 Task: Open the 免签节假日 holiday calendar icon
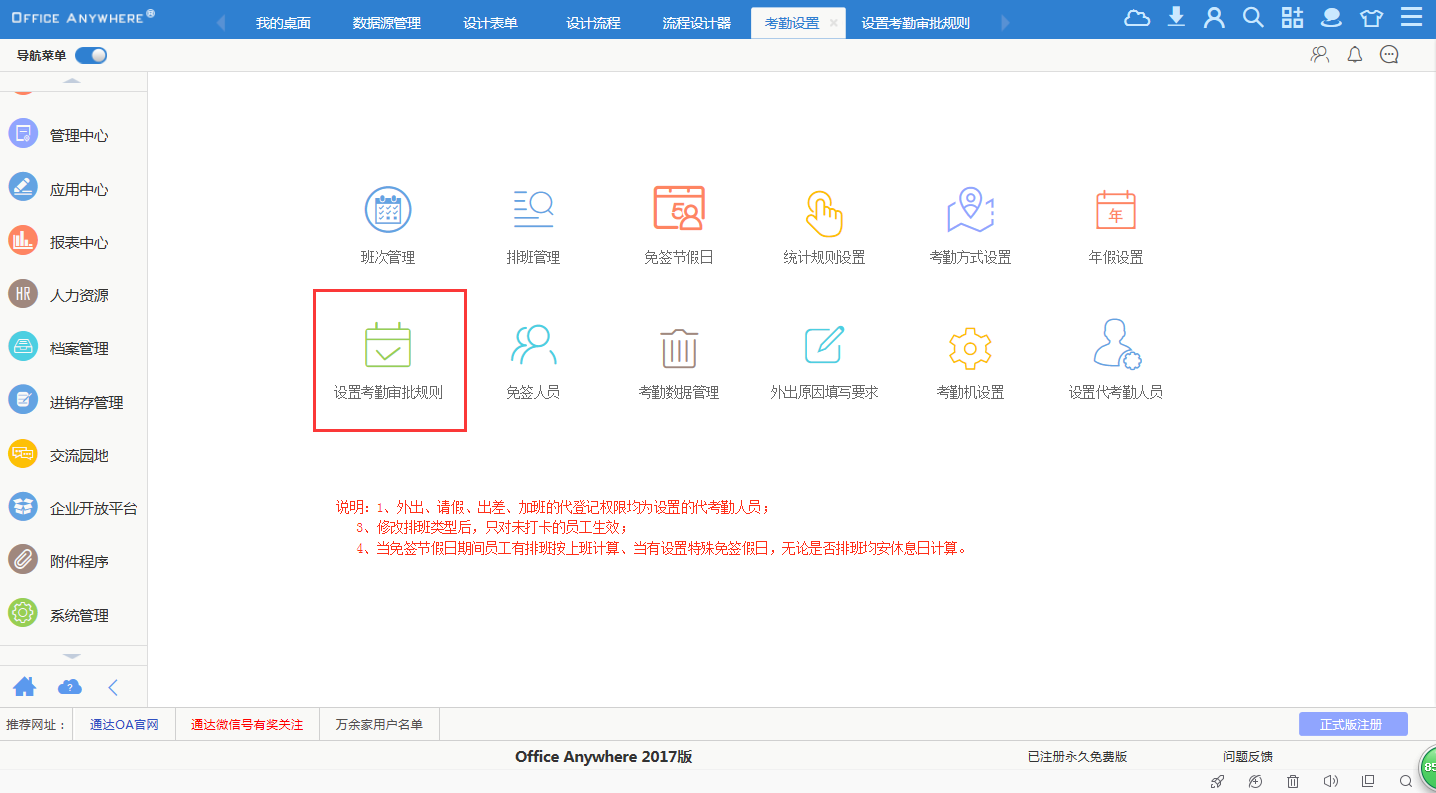click(x=678, y=210)
